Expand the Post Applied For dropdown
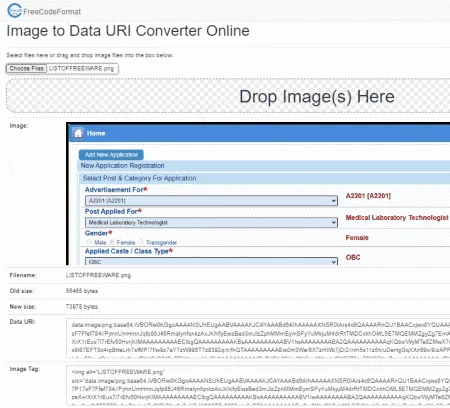 pos(211,222)
